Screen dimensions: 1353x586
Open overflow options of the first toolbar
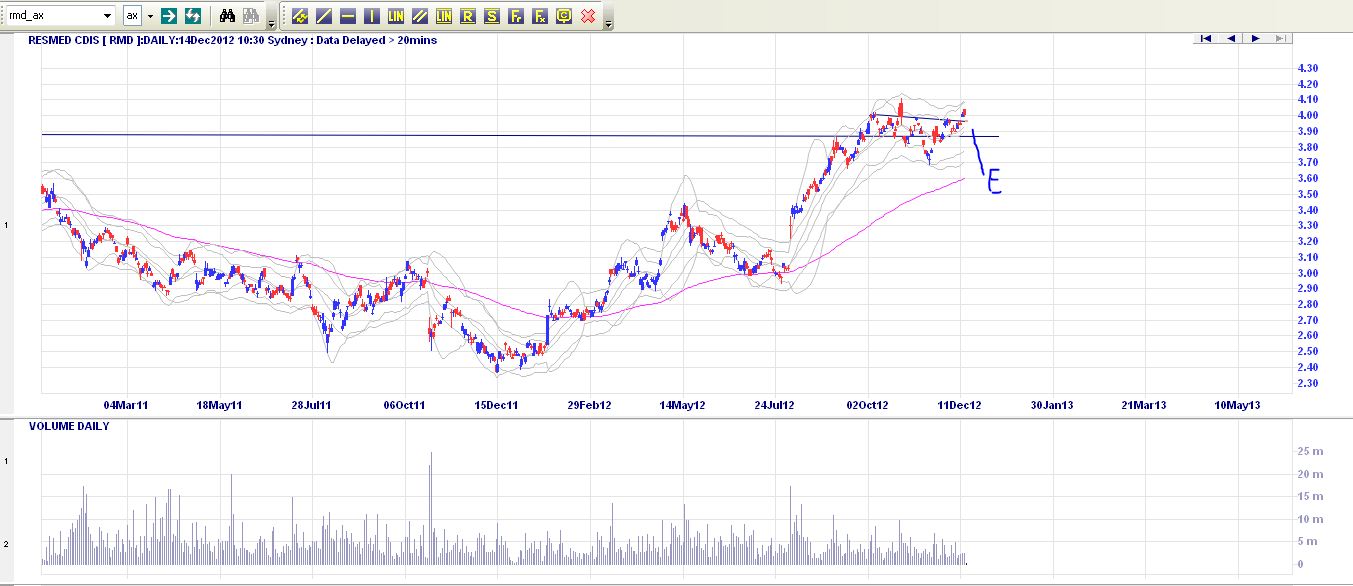pyautogui.click(x=271, y=22)
